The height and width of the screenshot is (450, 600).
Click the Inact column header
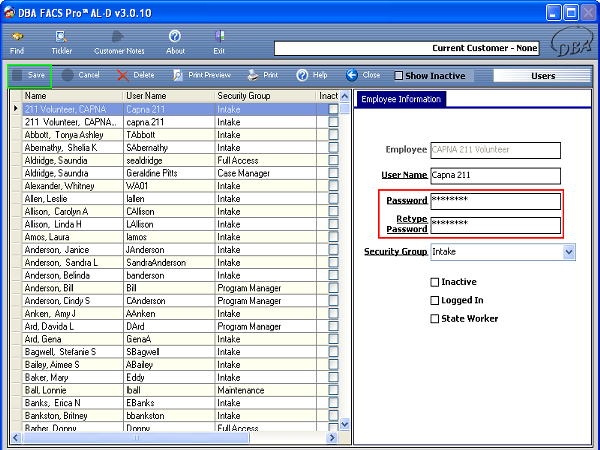(328, 96)
